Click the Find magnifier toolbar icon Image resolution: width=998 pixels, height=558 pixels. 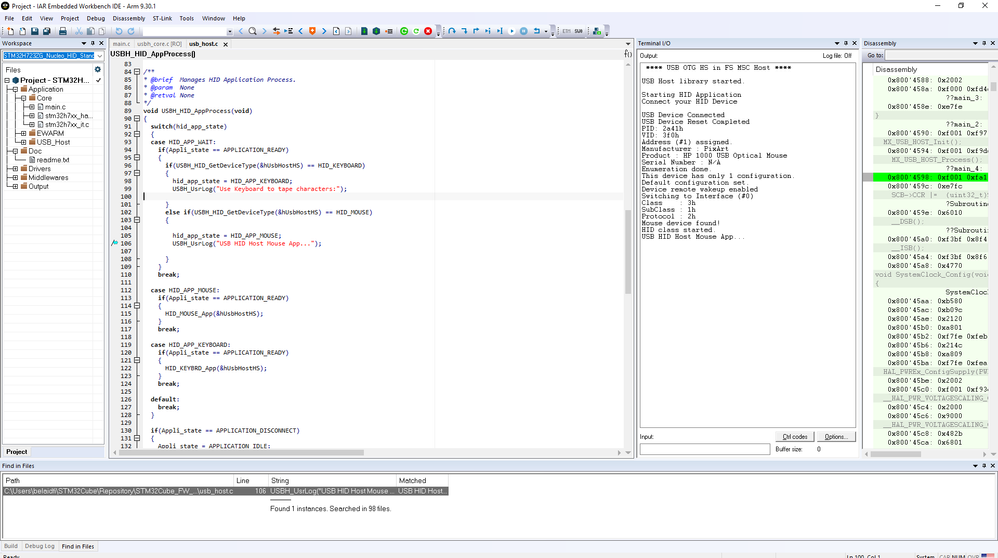point(253,31)
